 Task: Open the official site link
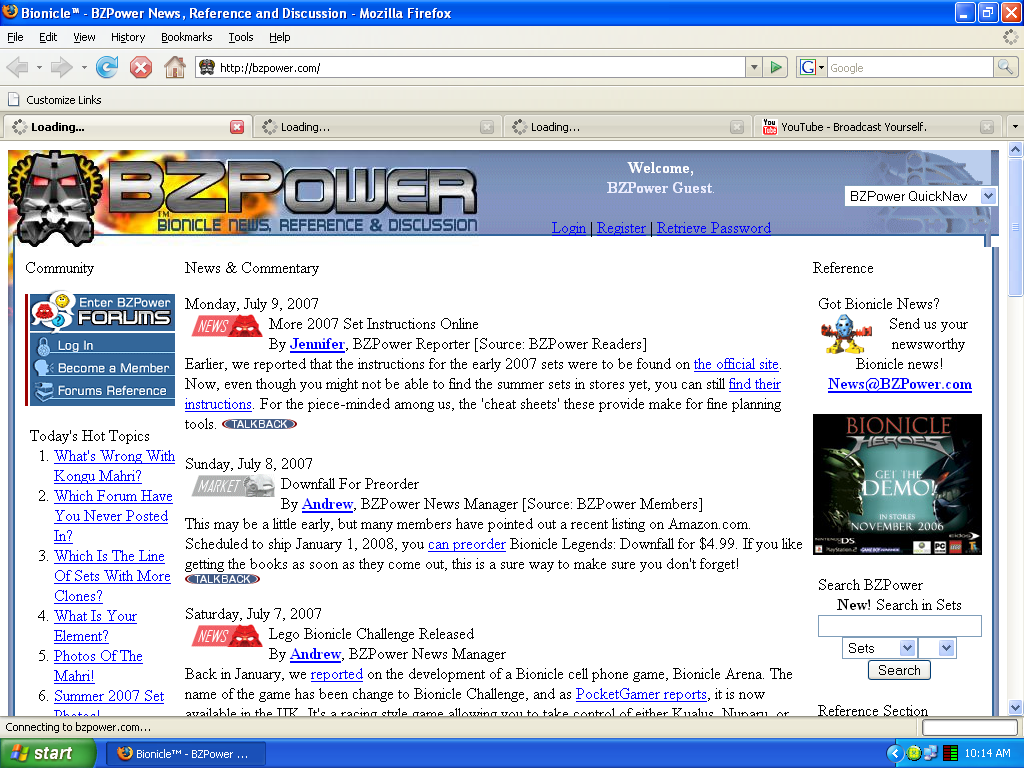click(736, 364)
